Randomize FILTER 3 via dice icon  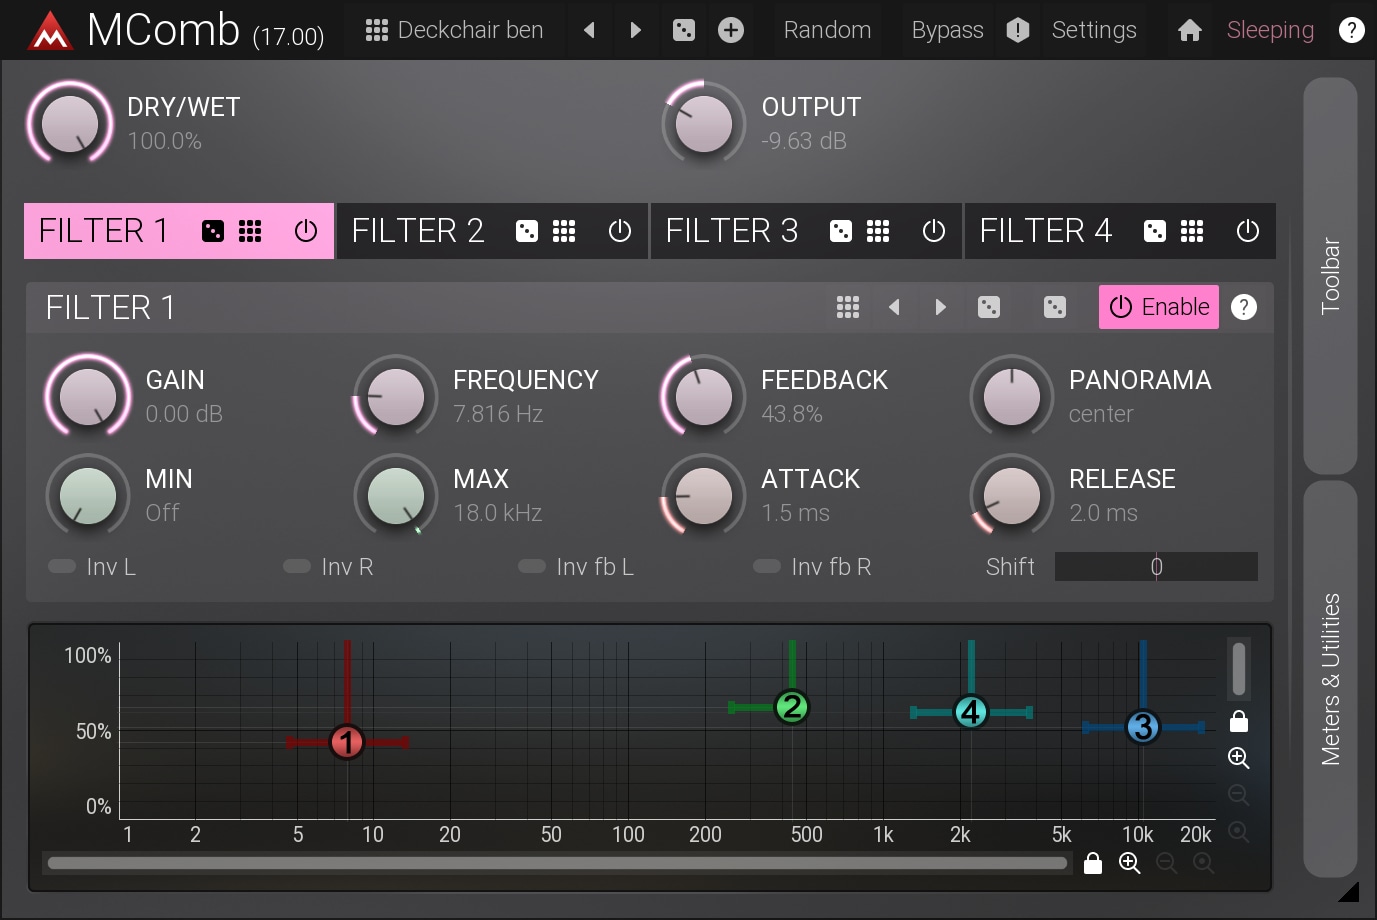[841, 231]
